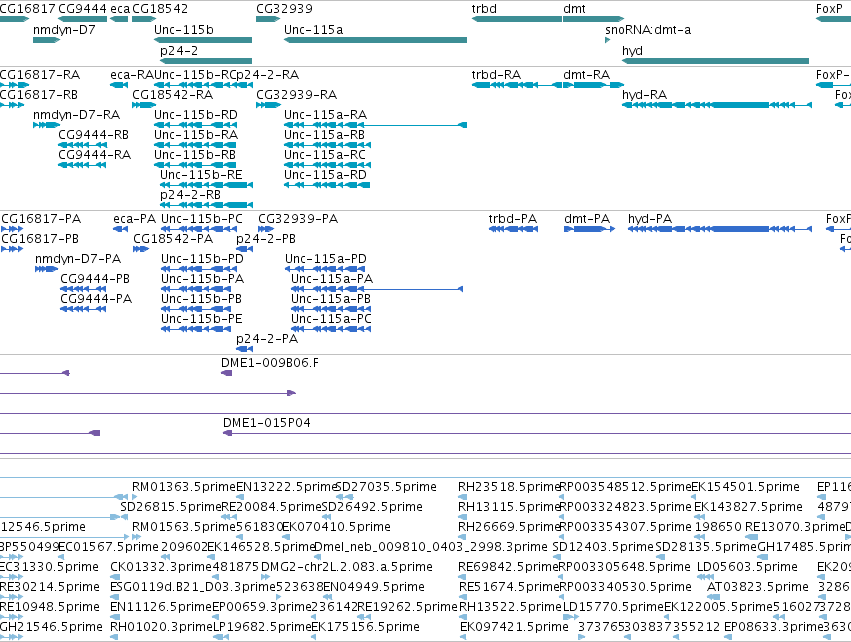Click the SD12403.5prime EST label
The width and height of the screenshot is (851, 642).
click(x=603, y=547)
